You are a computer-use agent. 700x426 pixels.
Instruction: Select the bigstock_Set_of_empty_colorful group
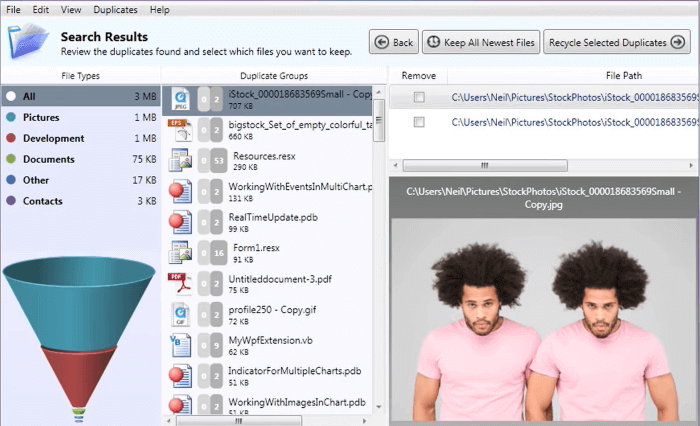pos(267,130)
